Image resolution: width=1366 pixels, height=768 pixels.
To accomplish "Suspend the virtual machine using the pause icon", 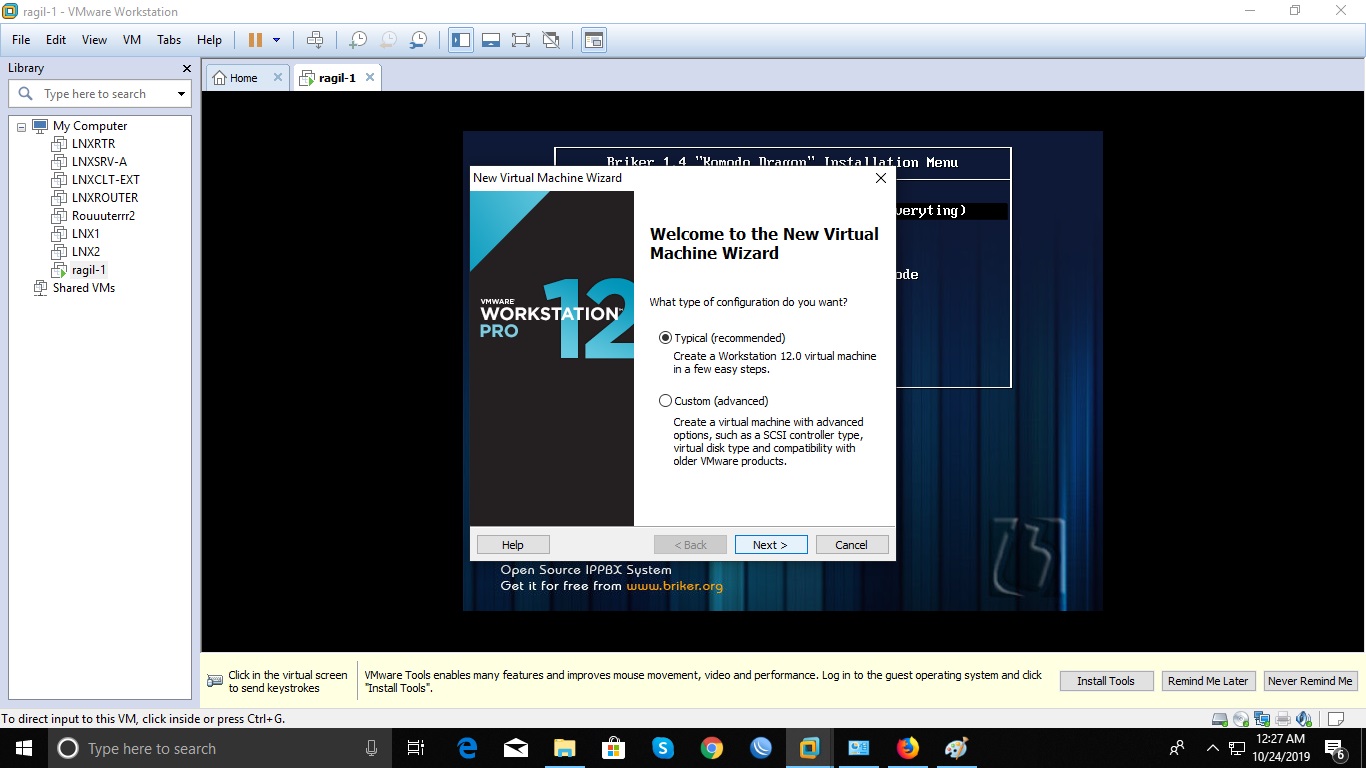I will click(257, 40).
